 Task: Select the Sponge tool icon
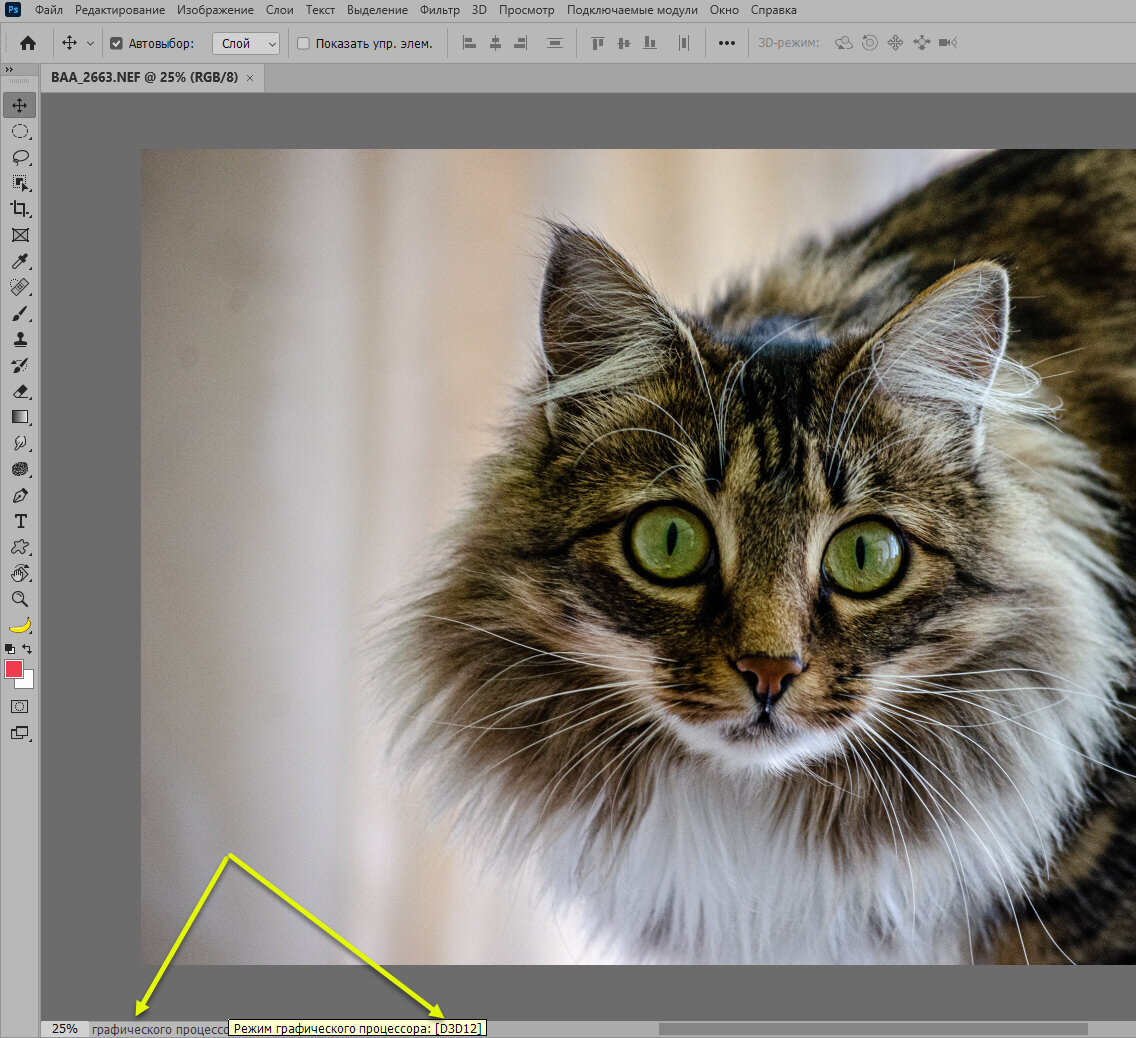point(20,469)
